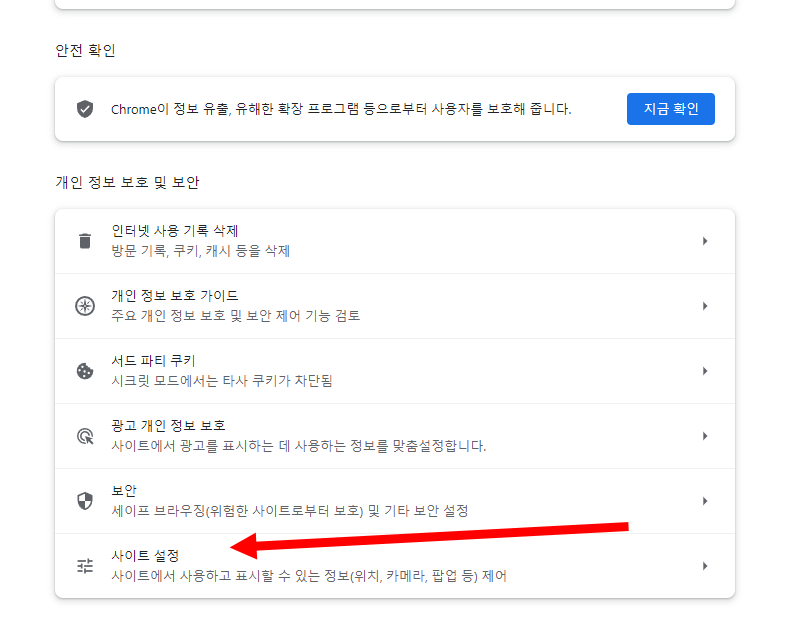Expand the 보안 row arrow
Viewport: 787px width, 640px height.
tap(705, 501)
